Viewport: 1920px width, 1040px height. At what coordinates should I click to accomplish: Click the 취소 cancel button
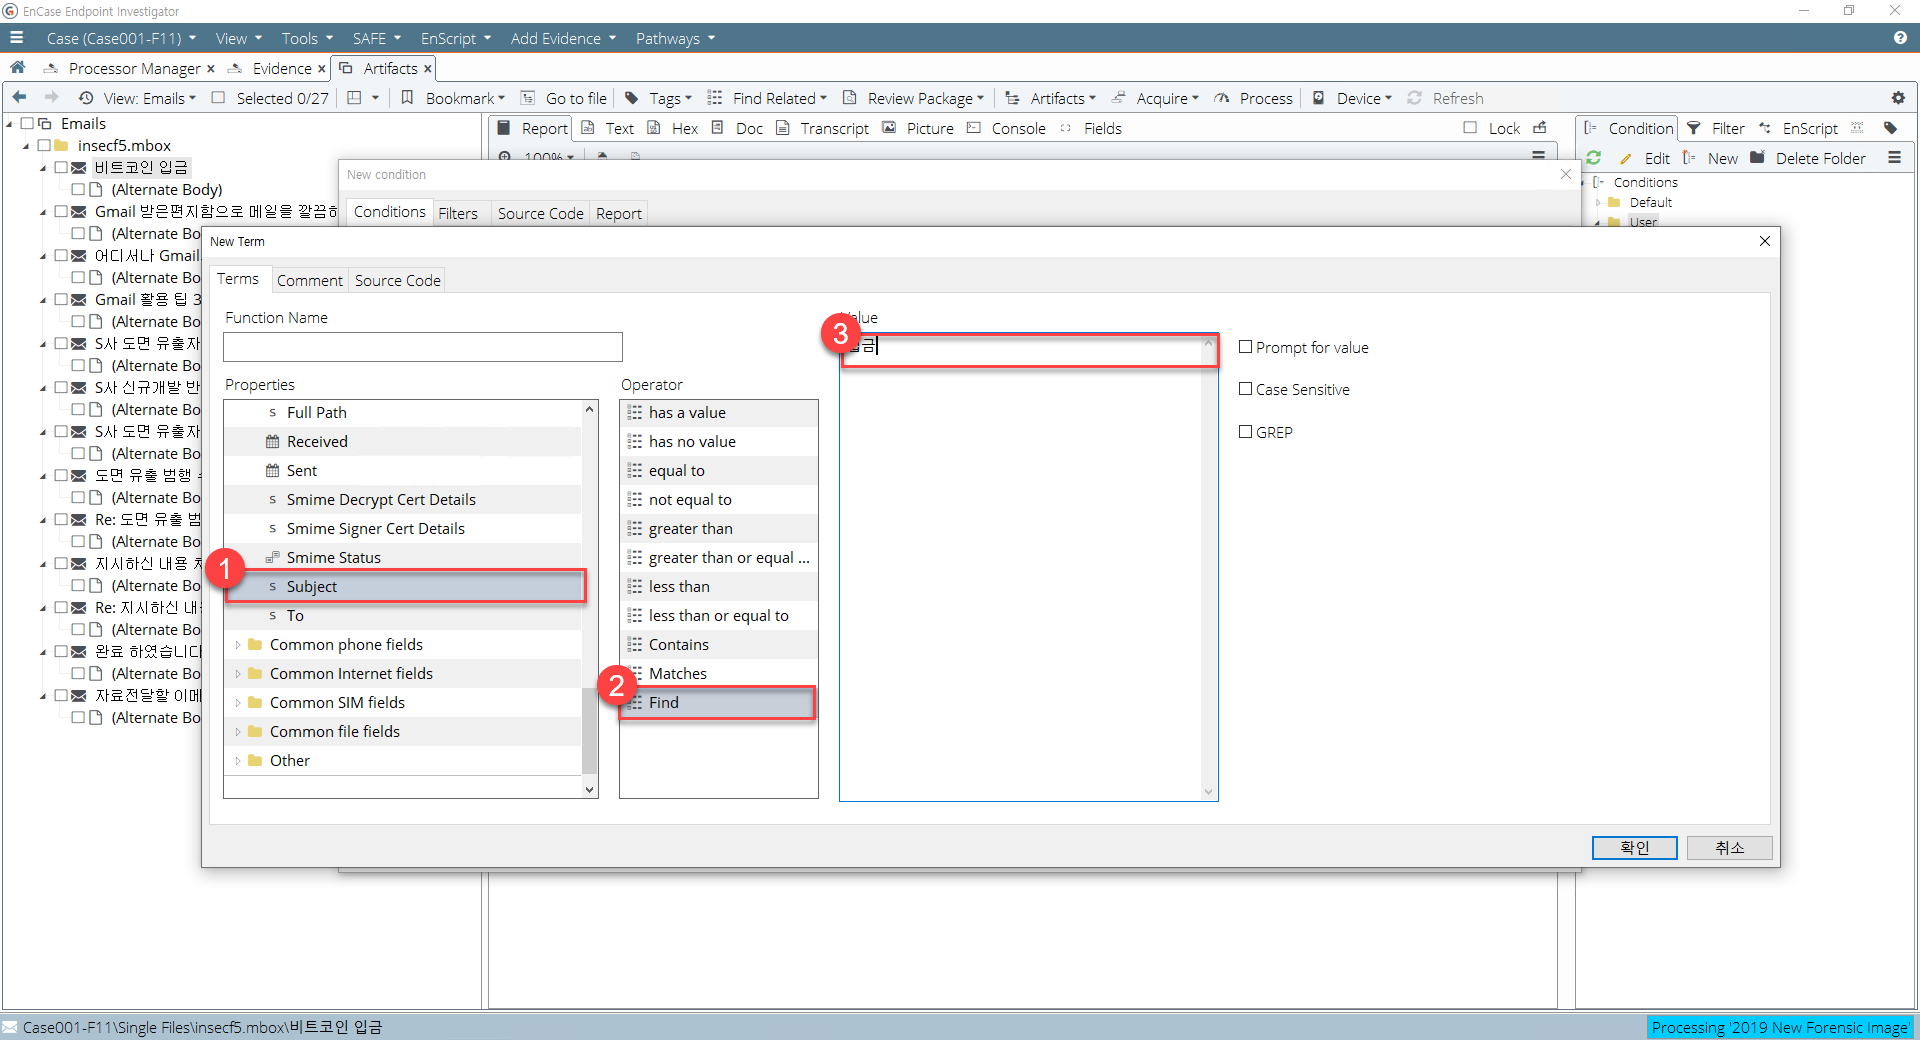(x=1729, y=848)
